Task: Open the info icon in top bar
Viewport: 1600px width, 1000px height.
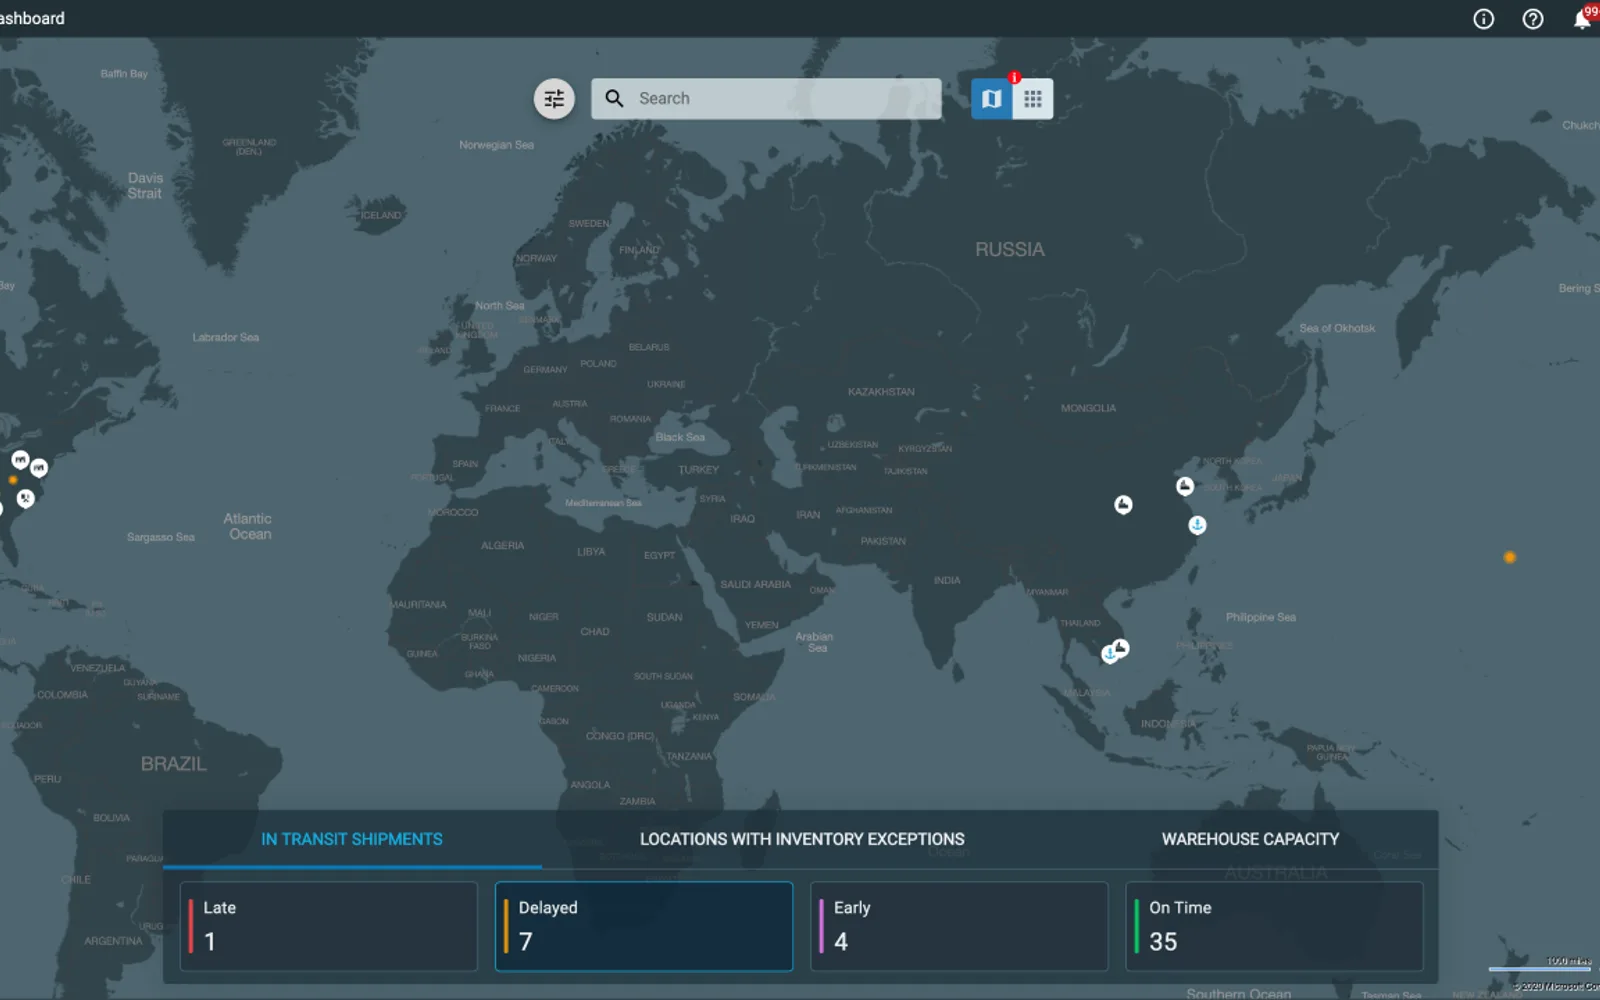Action: [x=1484, y=19]
